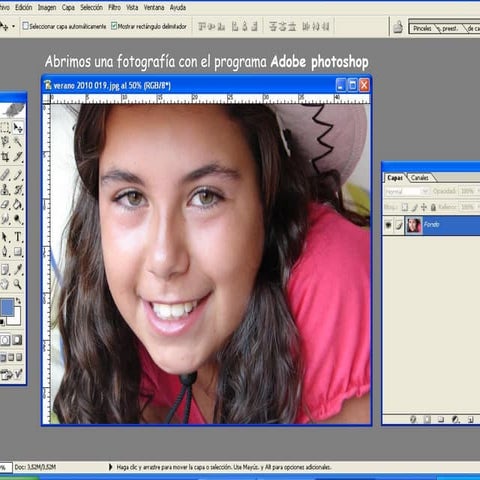Open the Edición menu
This screenshot has width=480, height=480.
coord(24,7)
